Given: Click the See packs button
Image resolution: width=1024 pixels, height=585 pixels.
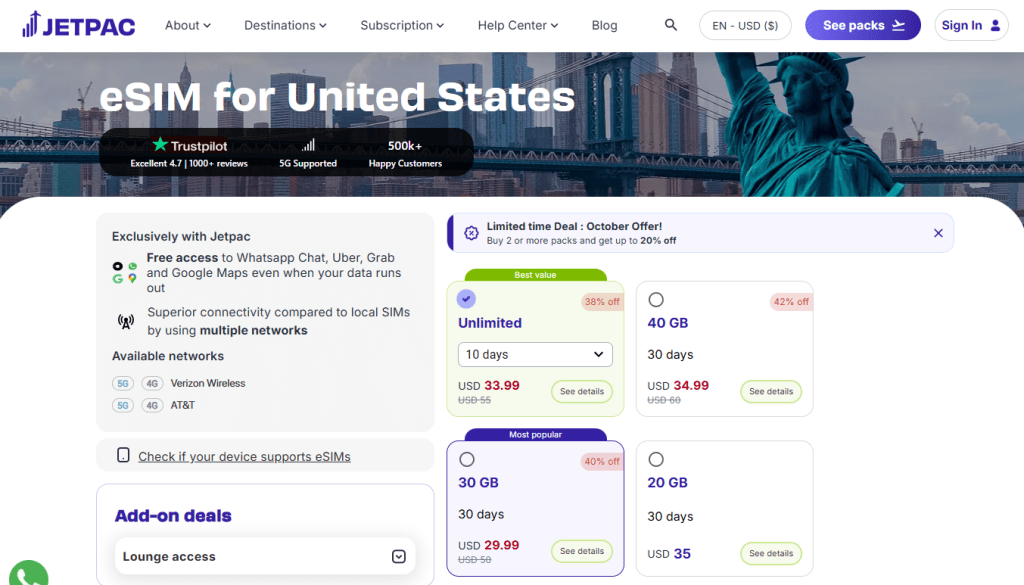Looking at the screenshot, I should coord(863,25).
